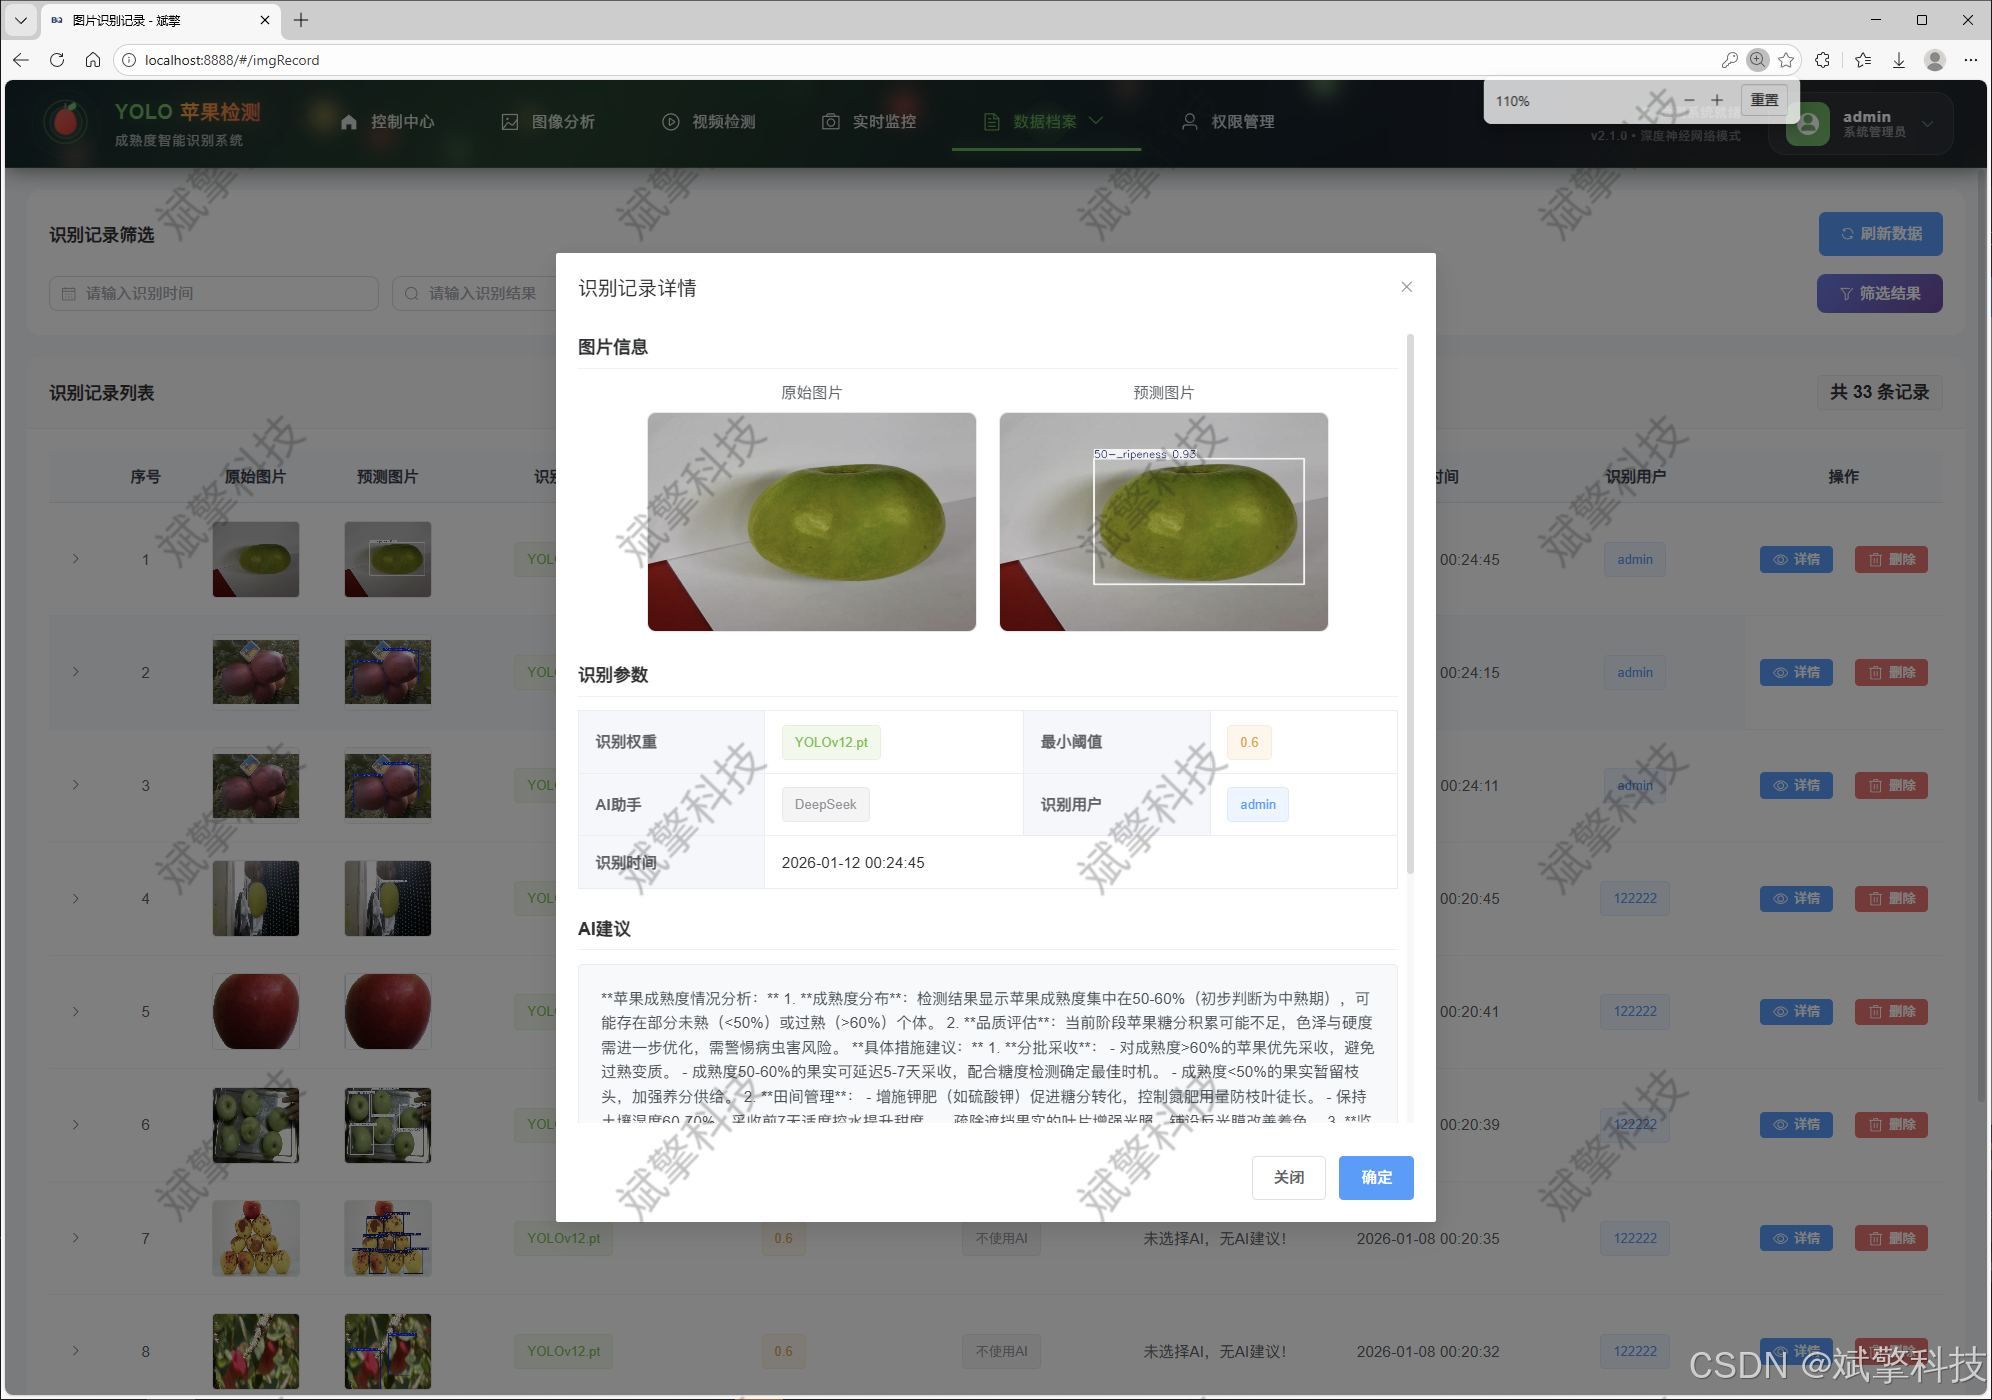1992x1400 pixels.
Task: Expand row 5 in the record list
Action: (x=76, y=1011)
